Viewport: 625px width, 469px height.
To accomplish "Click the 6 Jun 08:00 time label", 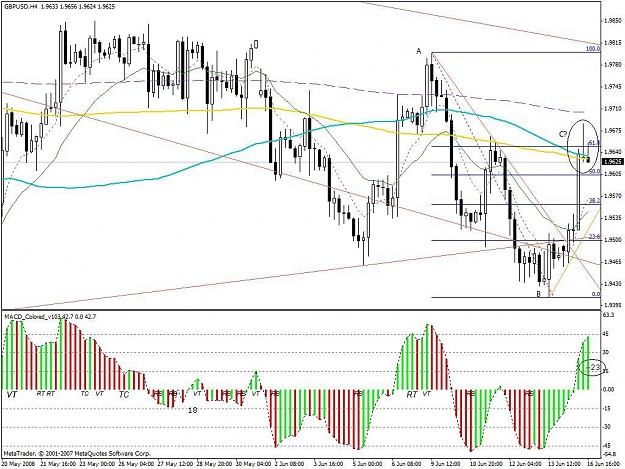I will 407,464.
